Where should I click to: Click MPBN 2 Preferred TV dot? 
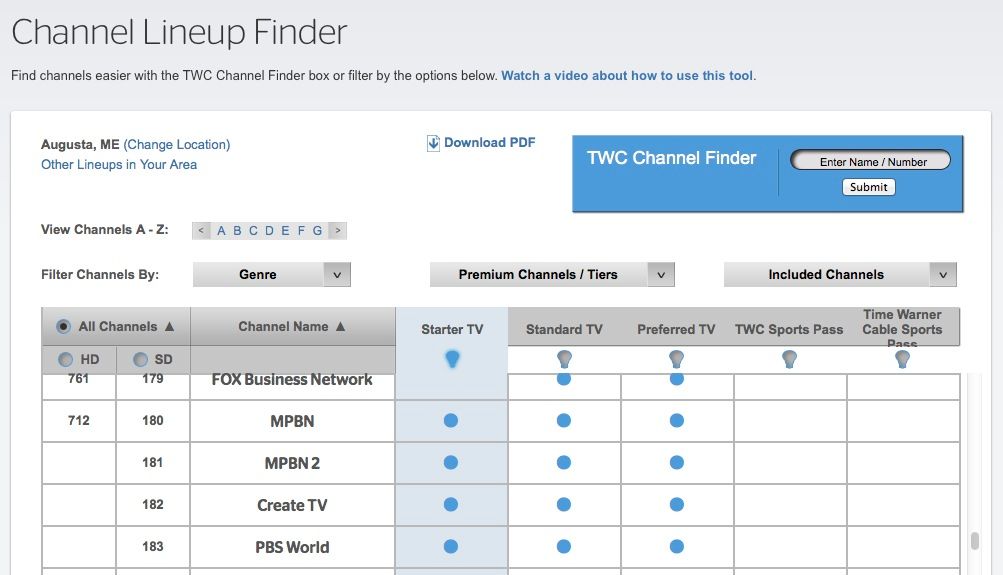[677, 462]
